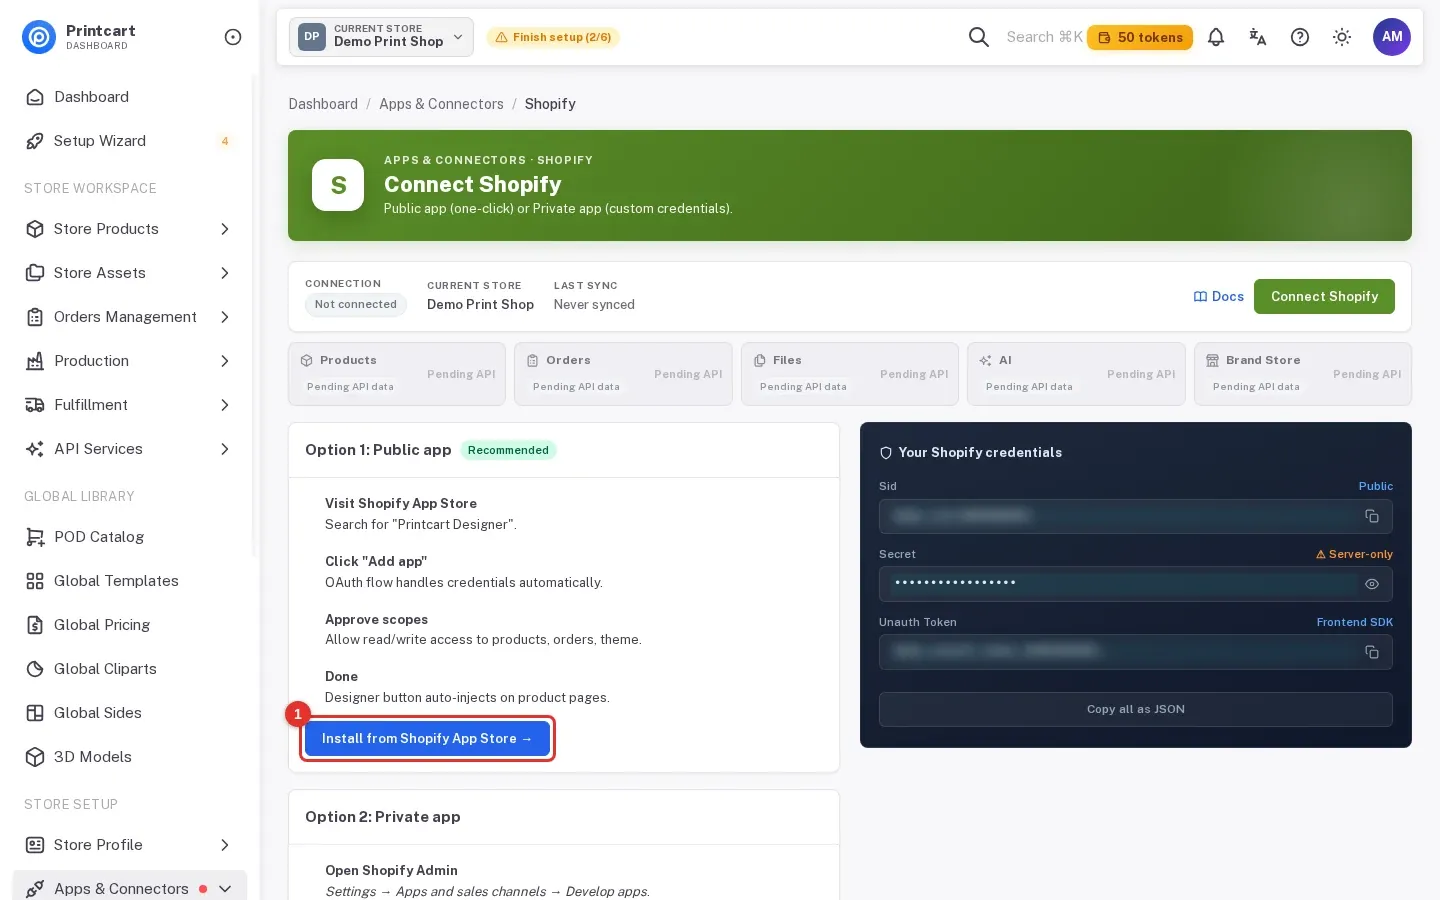Go to Dashboard in sidebar
The height and width of the screenshot is (900, 1440).
129,97
